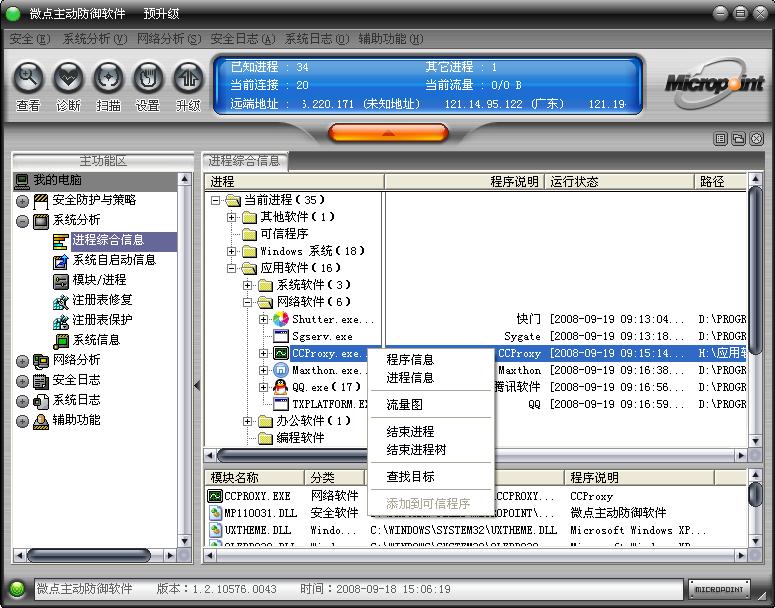The width and height of the screenshot is (775, 608).
Task: Open the 网络分析(S) menu
Action: pos(169,39)
